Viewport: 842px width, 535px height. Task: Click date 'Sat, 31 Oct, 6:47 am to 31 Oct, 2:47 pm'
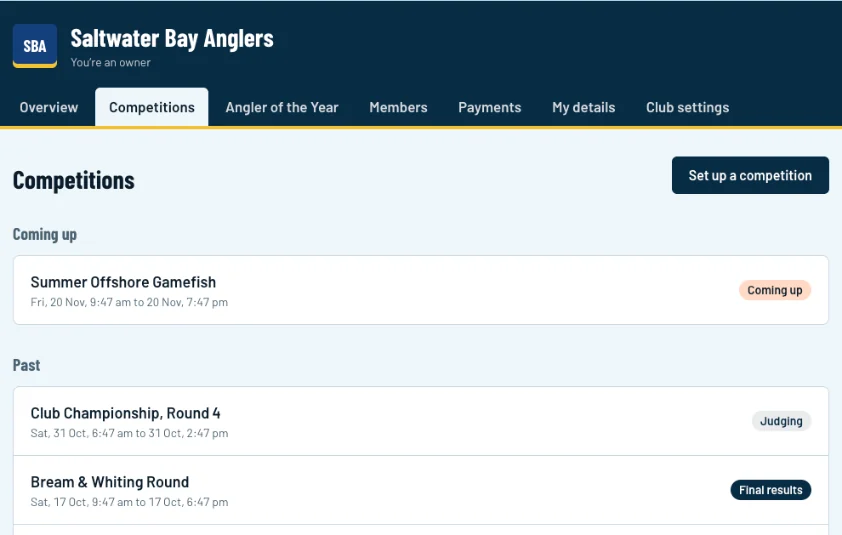[x=129, y=433]
